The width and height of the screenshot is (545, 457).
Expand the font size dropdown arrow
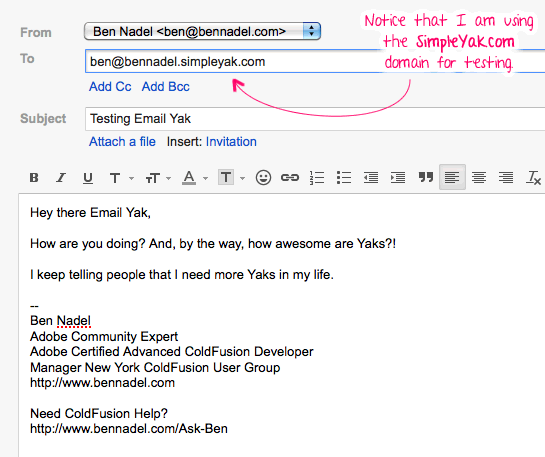click(x=169, y=178)
